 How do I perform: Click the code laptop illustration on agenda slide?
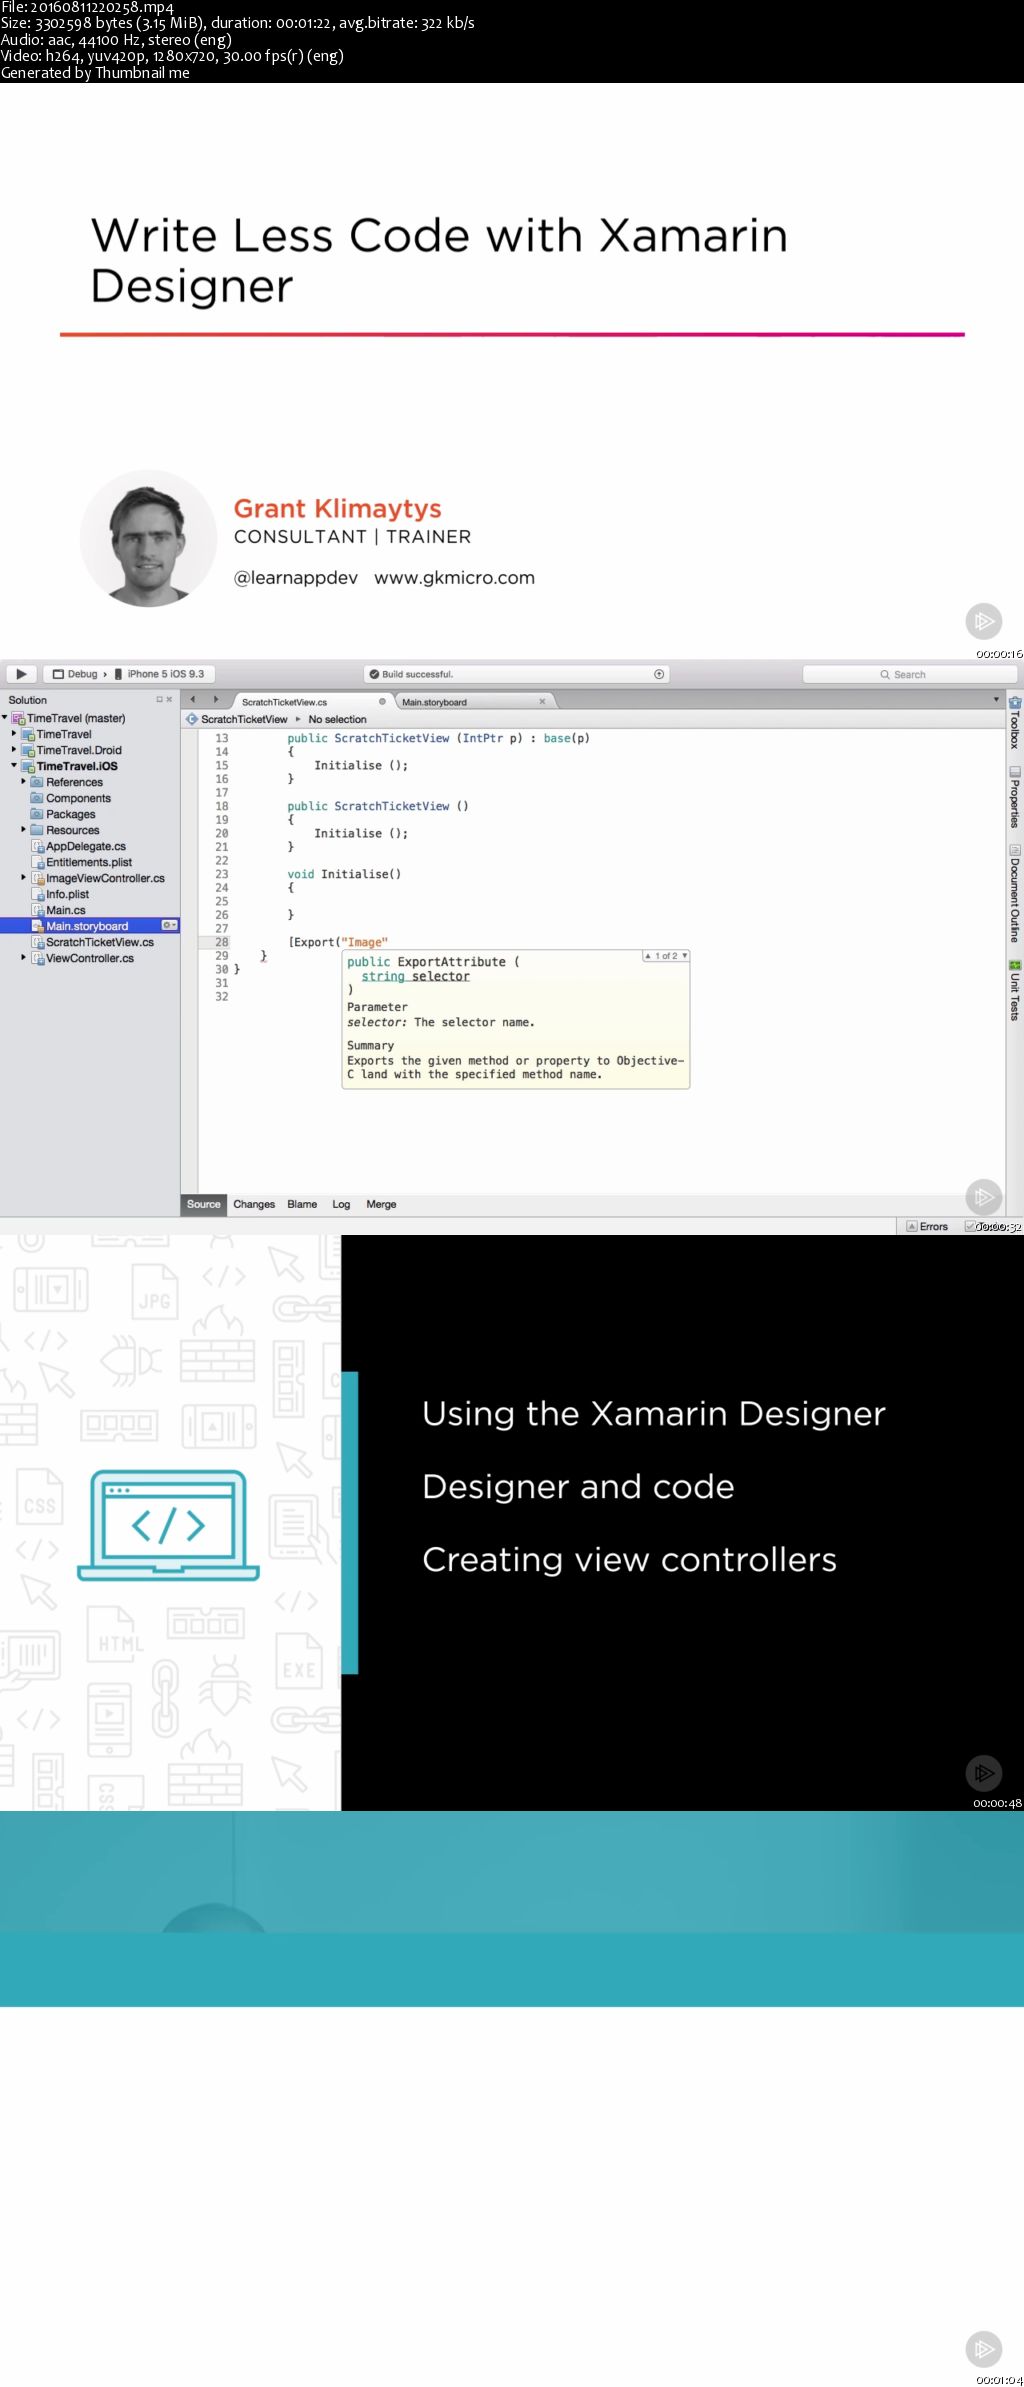(168, 1524)
